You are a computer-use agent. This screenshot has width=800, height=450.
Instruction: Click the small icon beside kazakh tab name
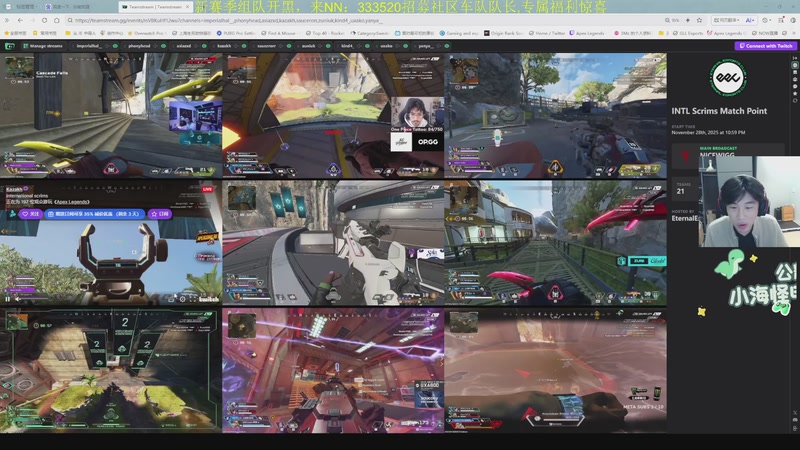[236, 46]
